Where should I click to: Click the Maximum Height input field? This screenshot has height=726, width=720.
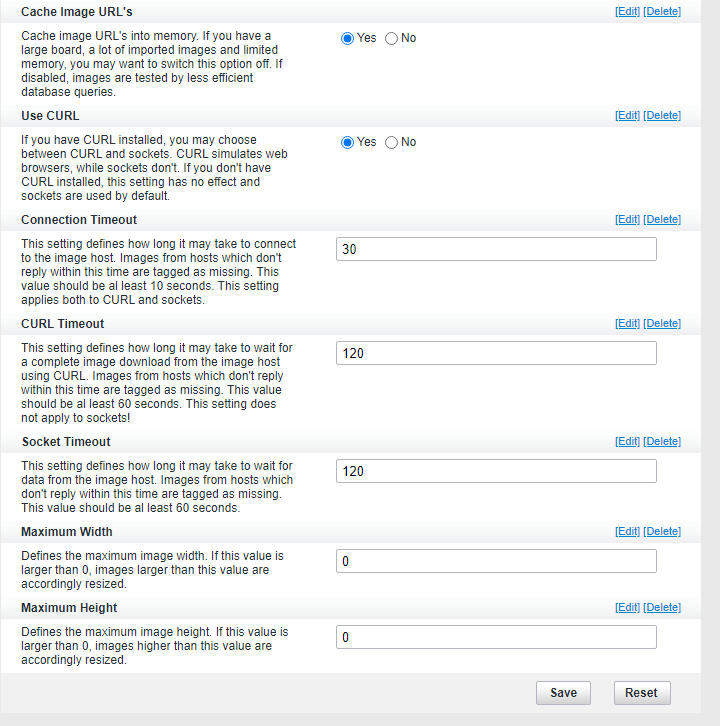pyautogui.click(x=496, y=637)
